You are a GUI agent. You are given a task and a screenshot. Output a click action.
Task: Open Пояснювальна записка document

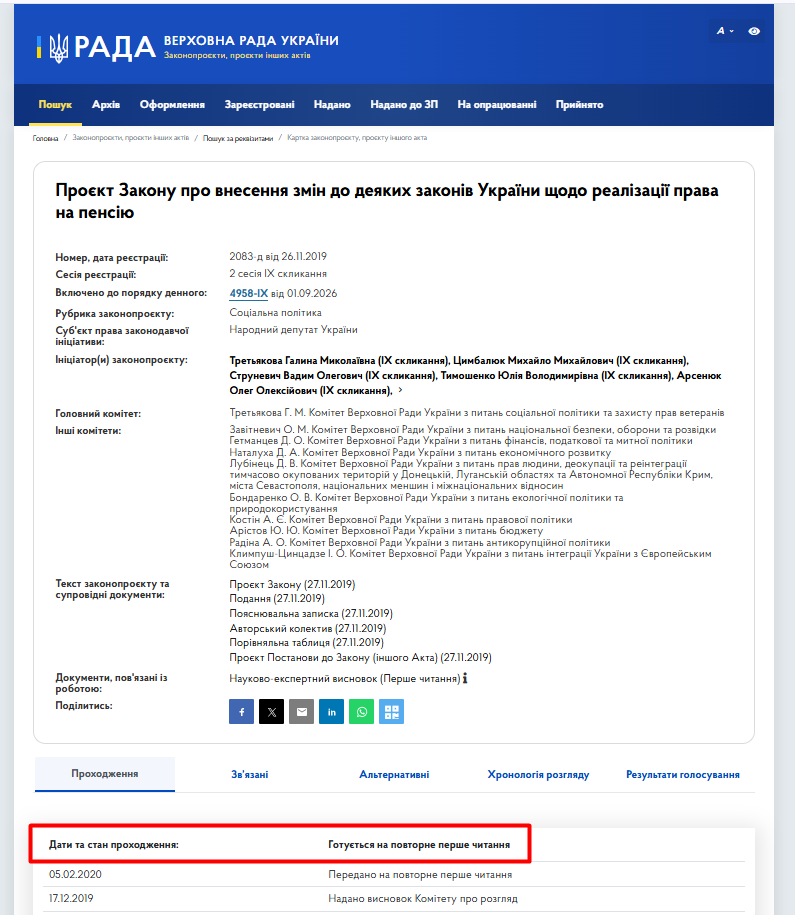tap(311, 613)
